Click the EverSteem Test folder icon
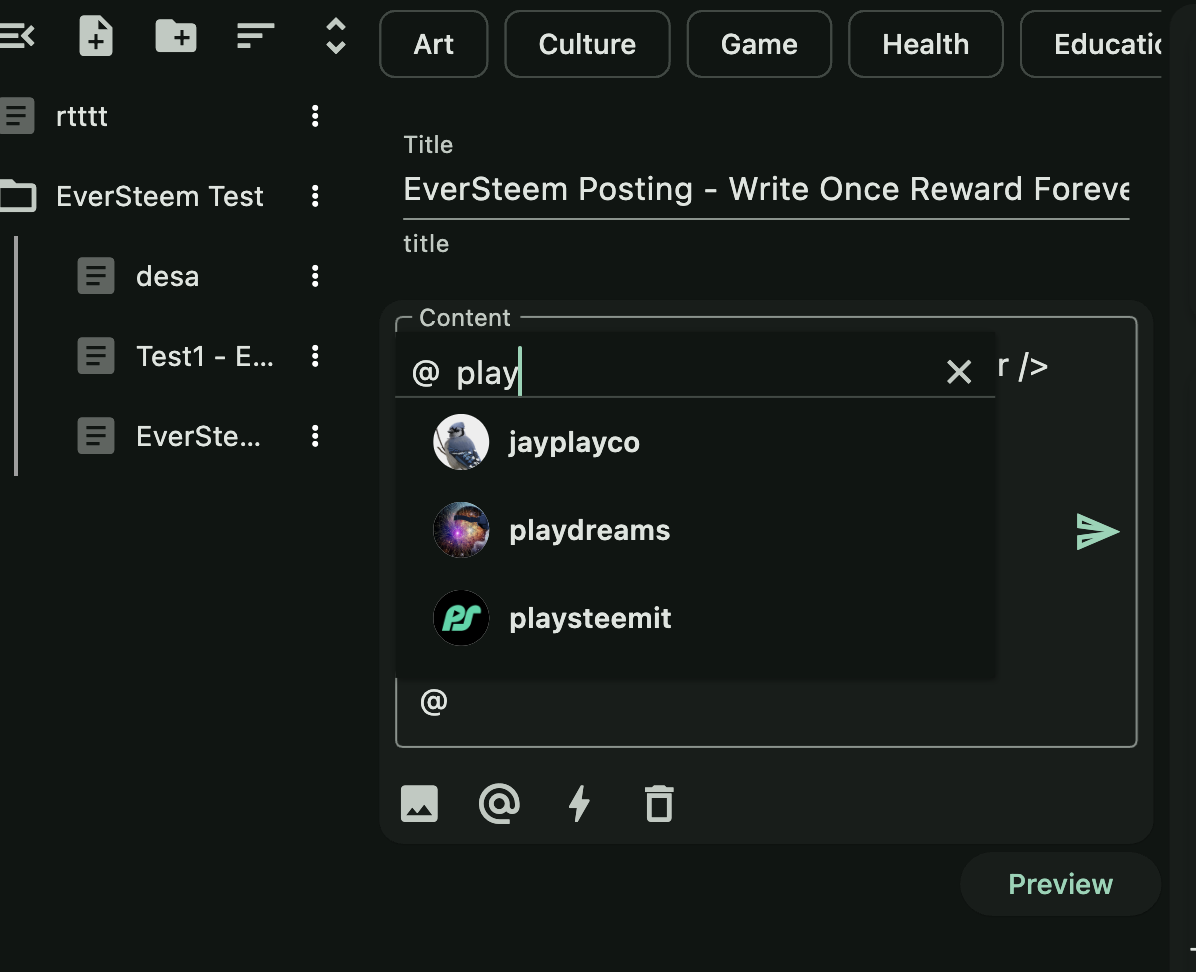1196x972 pixels. click(18, 196)
